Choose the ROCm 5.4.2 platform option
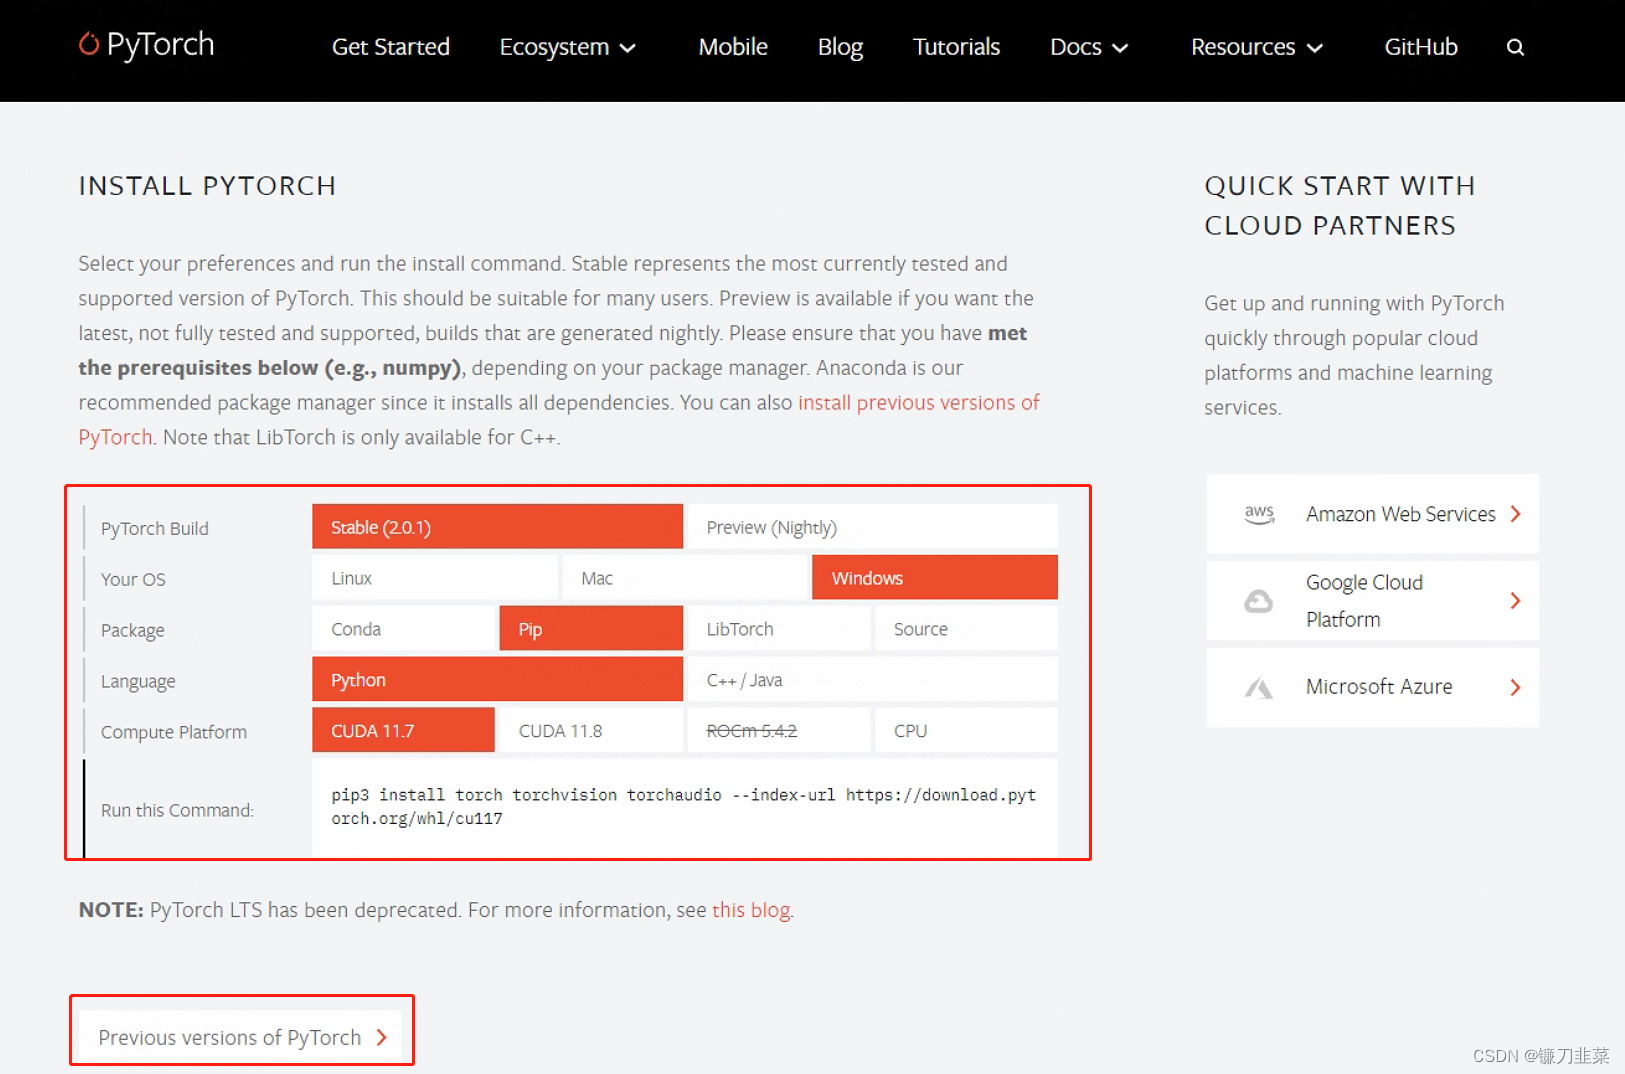The image size is (1625, 1074). click(x=778, y=731)
